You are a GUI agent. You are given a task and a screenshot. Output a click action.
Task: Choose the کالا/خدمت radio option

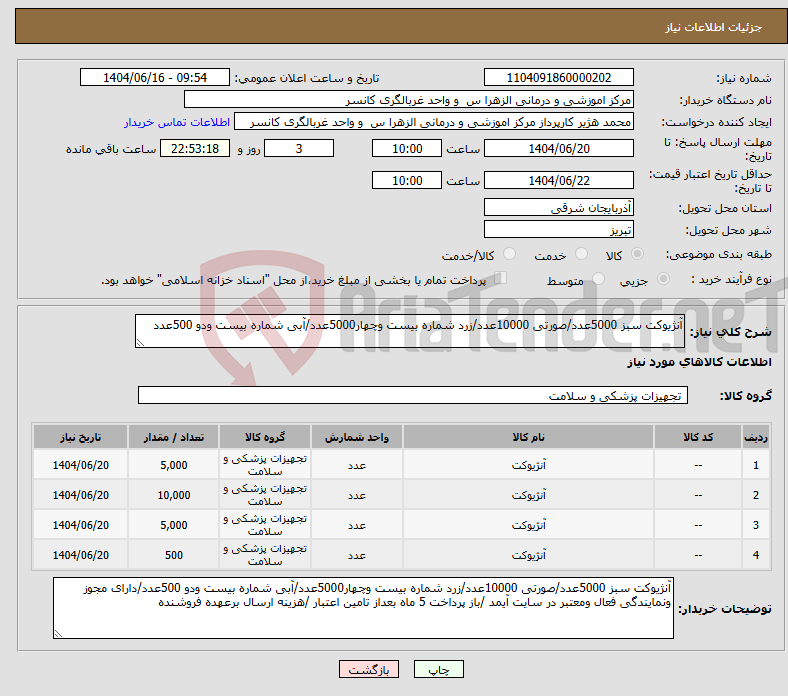[x=509, y=256]
